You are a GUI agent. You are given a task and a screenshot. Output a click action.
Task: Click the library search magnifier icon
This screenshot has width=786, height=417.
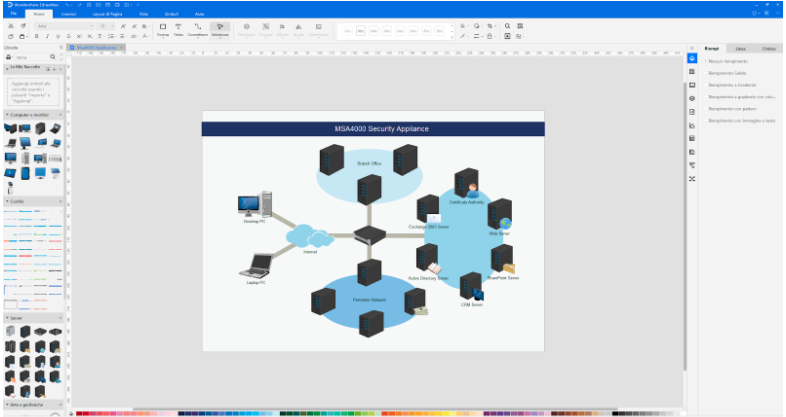point(53,57)
